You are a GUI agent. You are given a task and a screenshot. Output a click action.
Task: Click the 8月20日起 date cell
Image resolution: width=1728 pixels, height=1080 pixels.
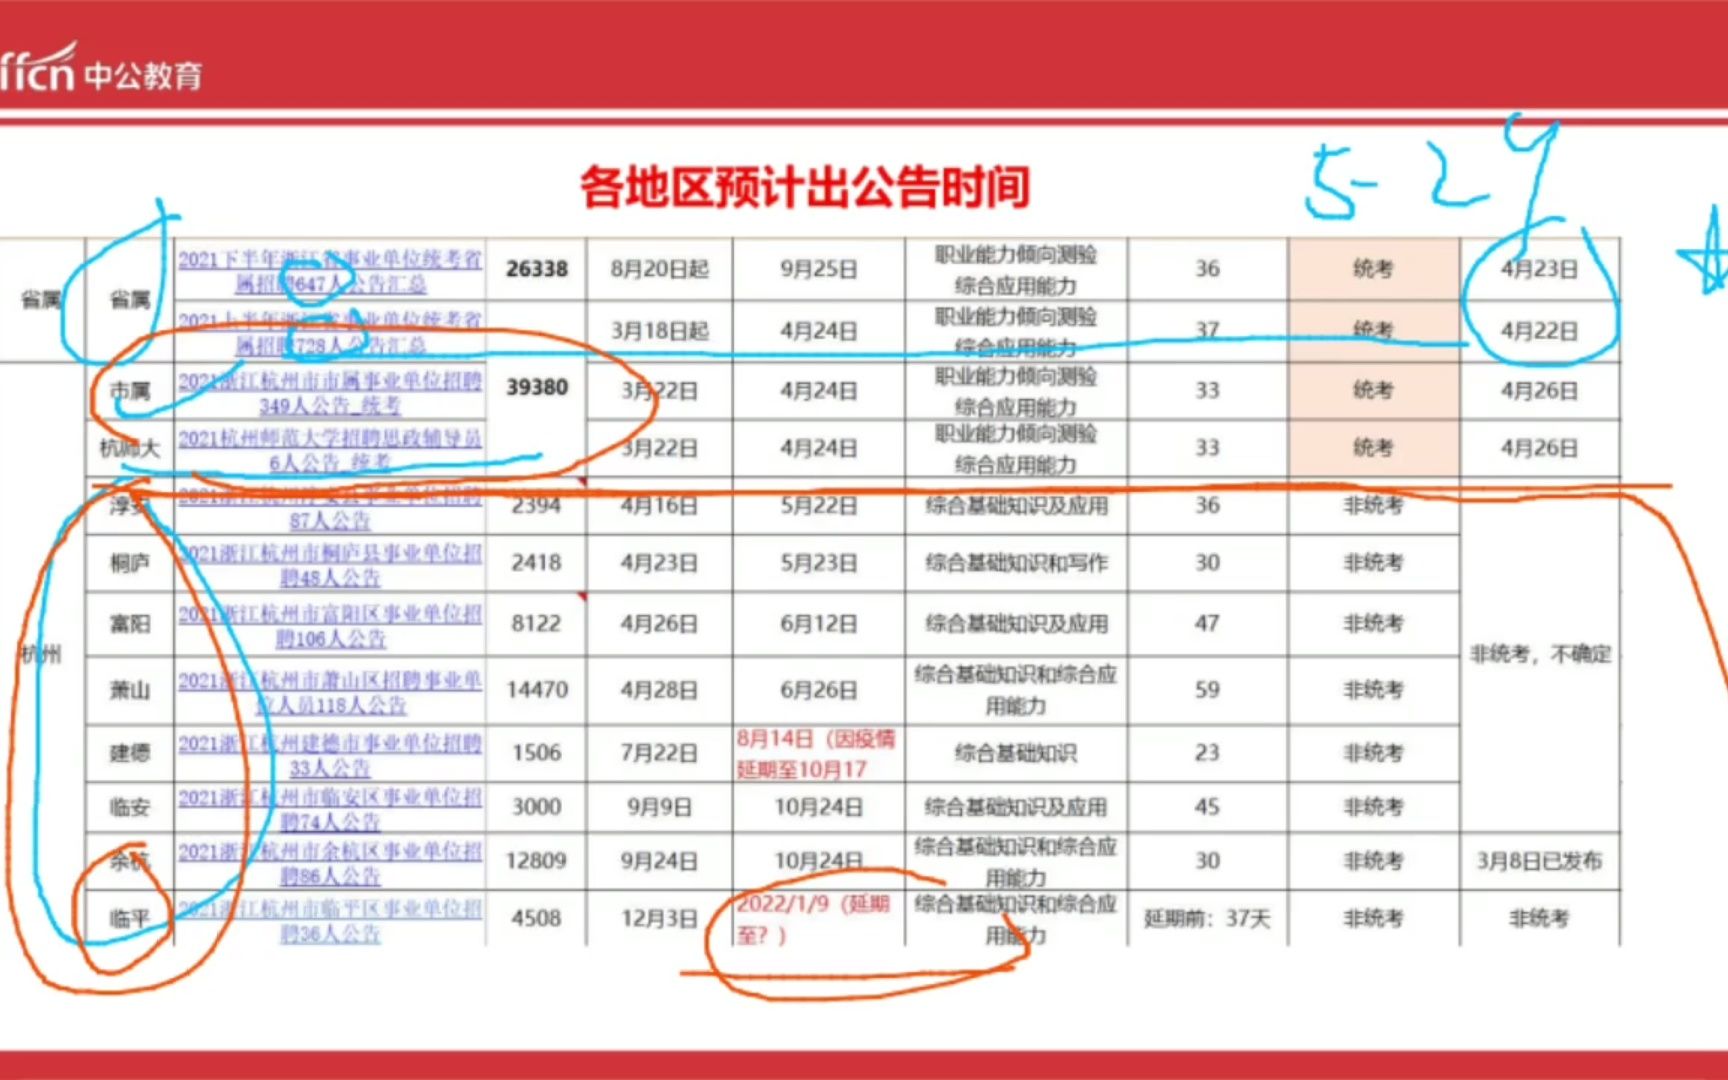[x=660, y=269]
